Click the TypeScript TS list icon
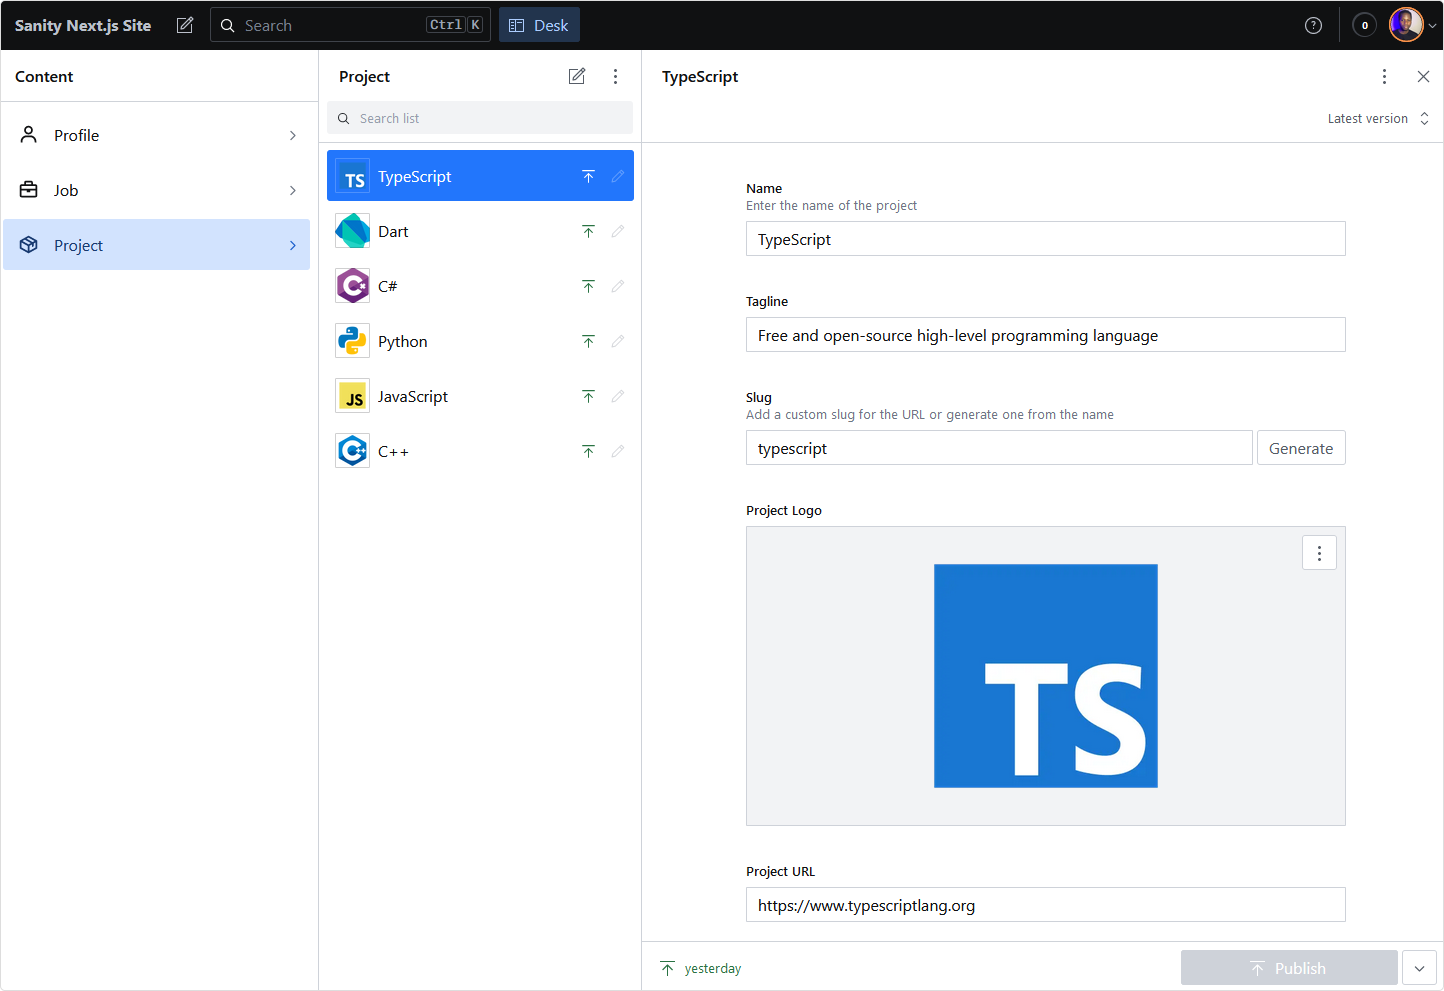 tap(352, 176)
